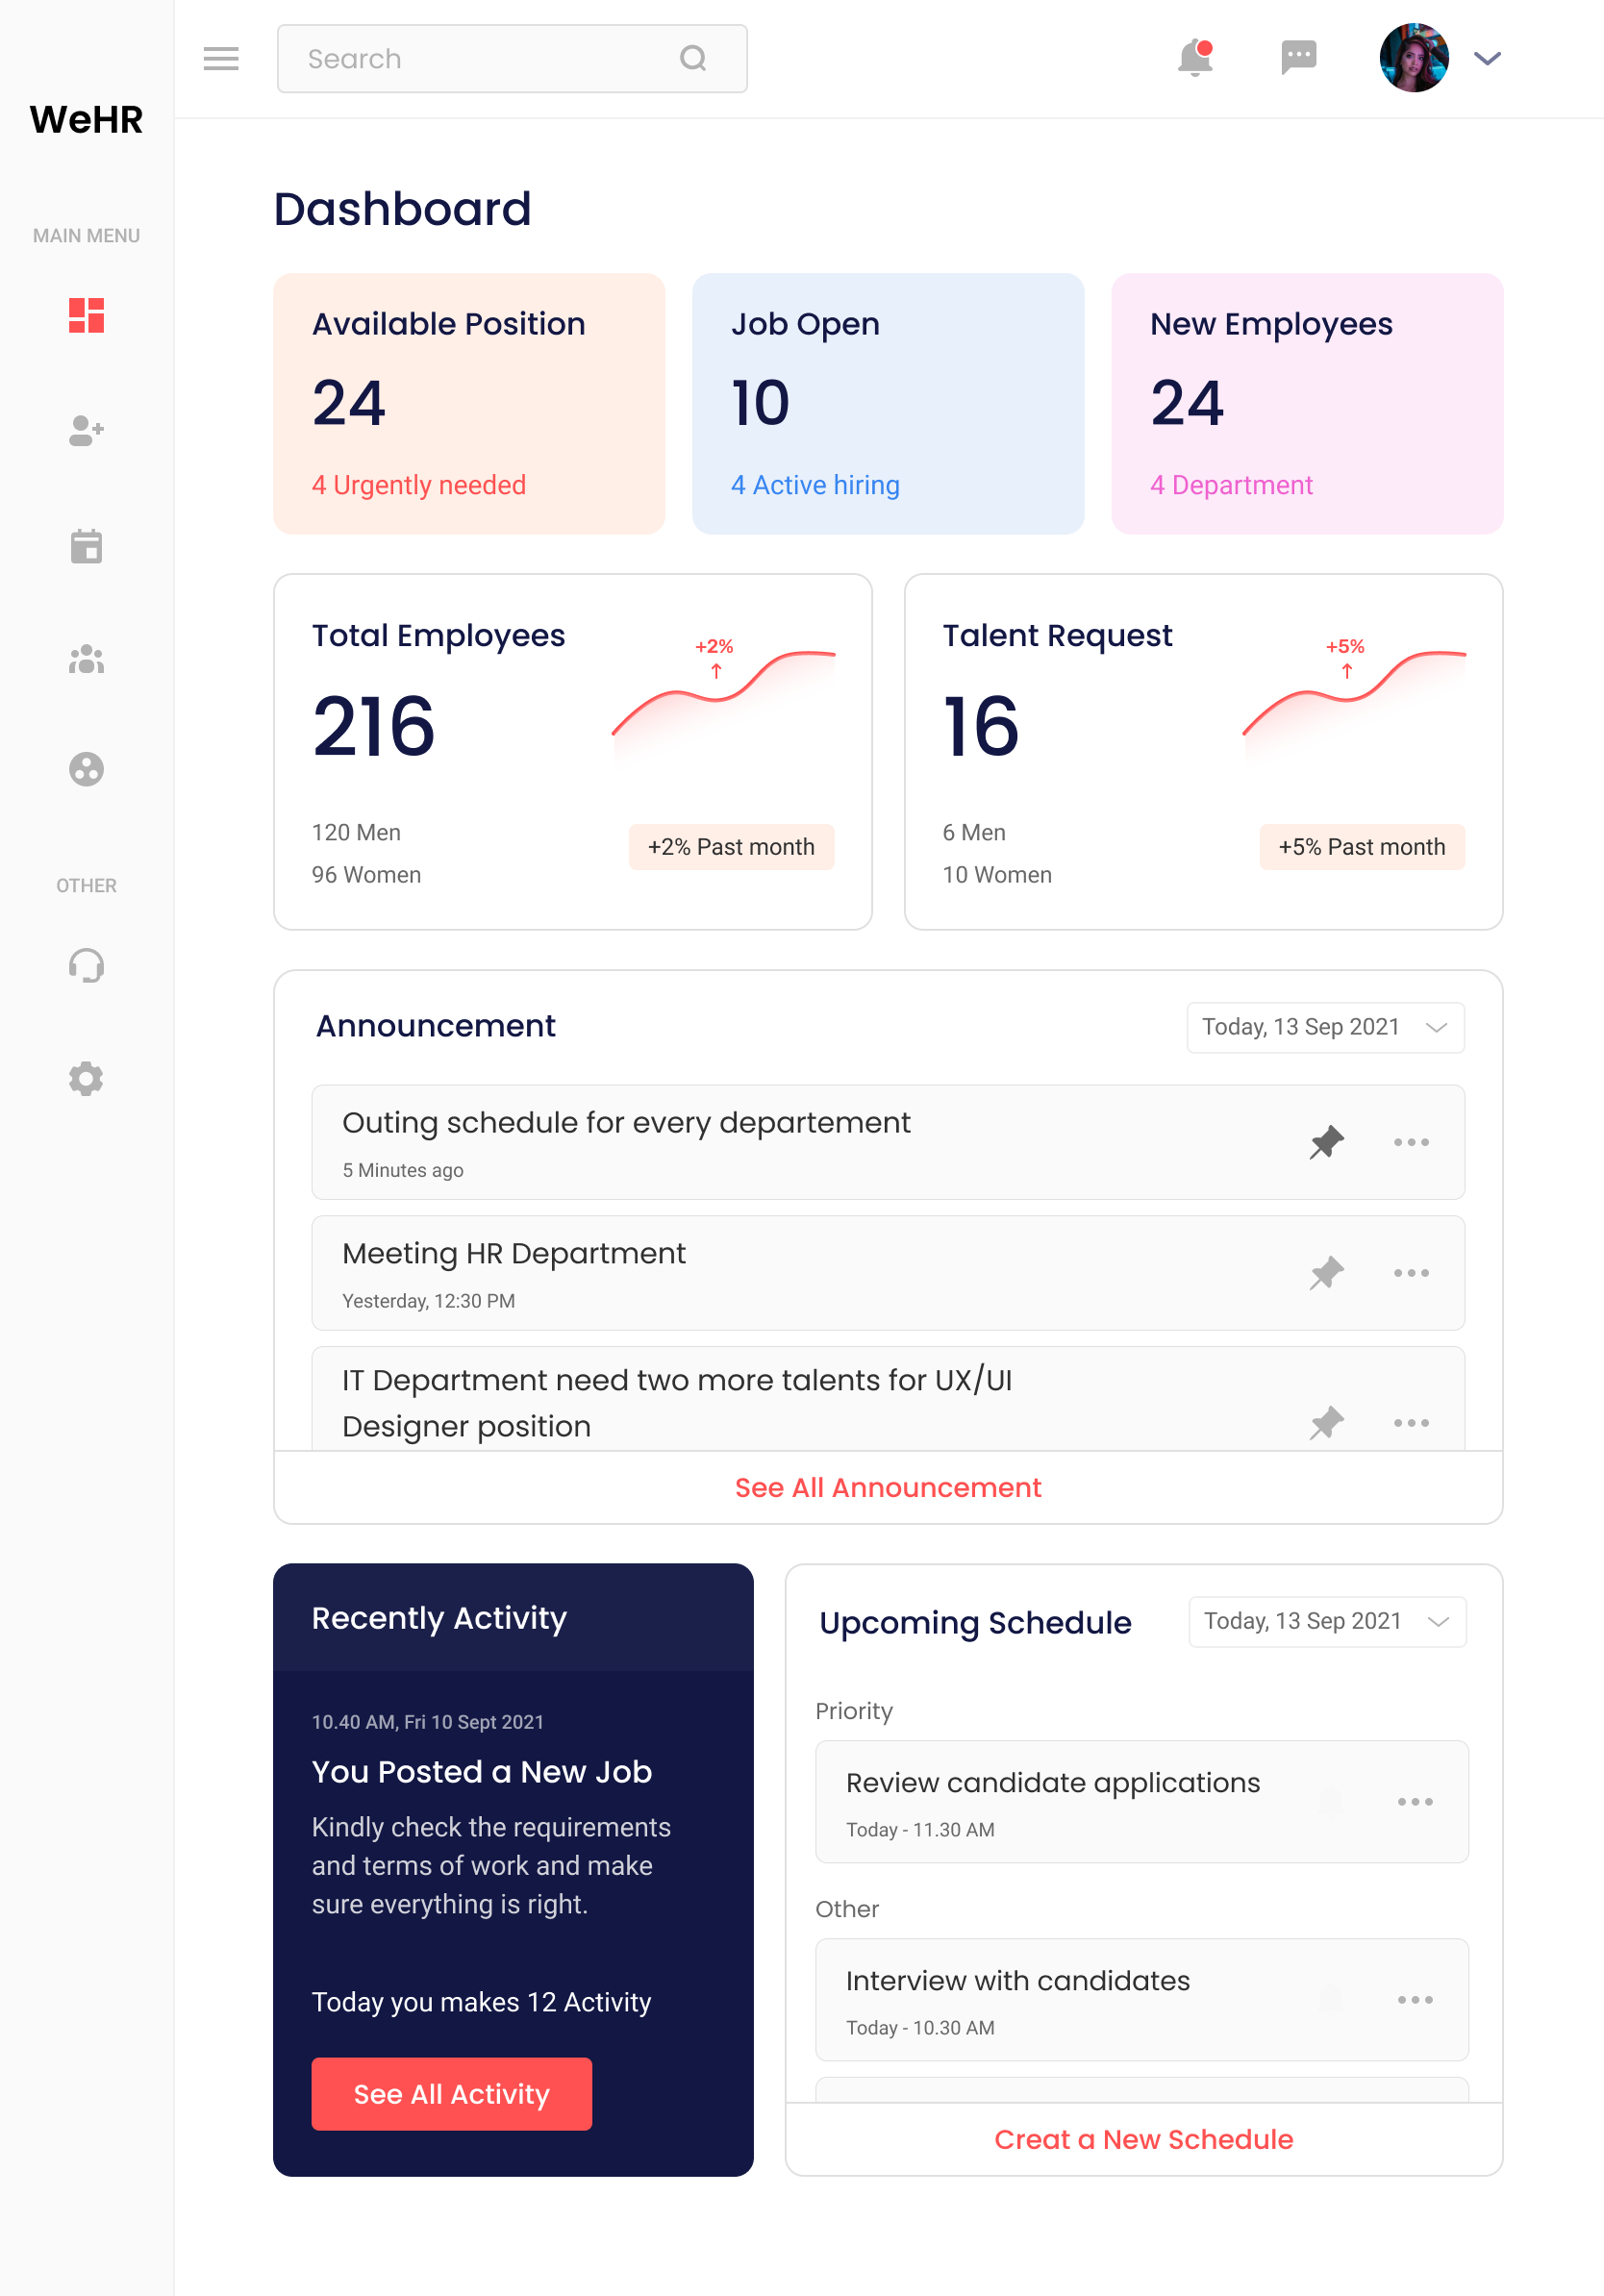Pin the IT Department announcement
The image size is (1604, 2296).
click(1327, 1422)
